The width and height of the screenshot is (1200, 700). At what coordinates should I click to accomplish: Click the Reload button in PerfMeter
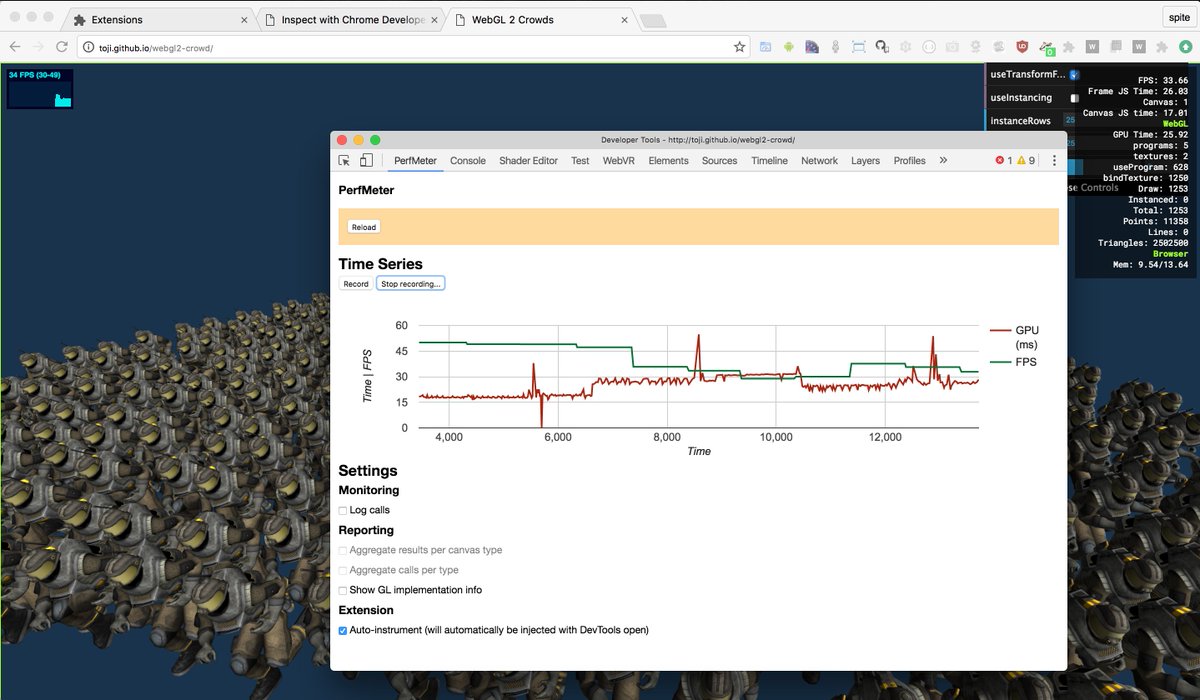pyautogui.click(x=364, y=227)
